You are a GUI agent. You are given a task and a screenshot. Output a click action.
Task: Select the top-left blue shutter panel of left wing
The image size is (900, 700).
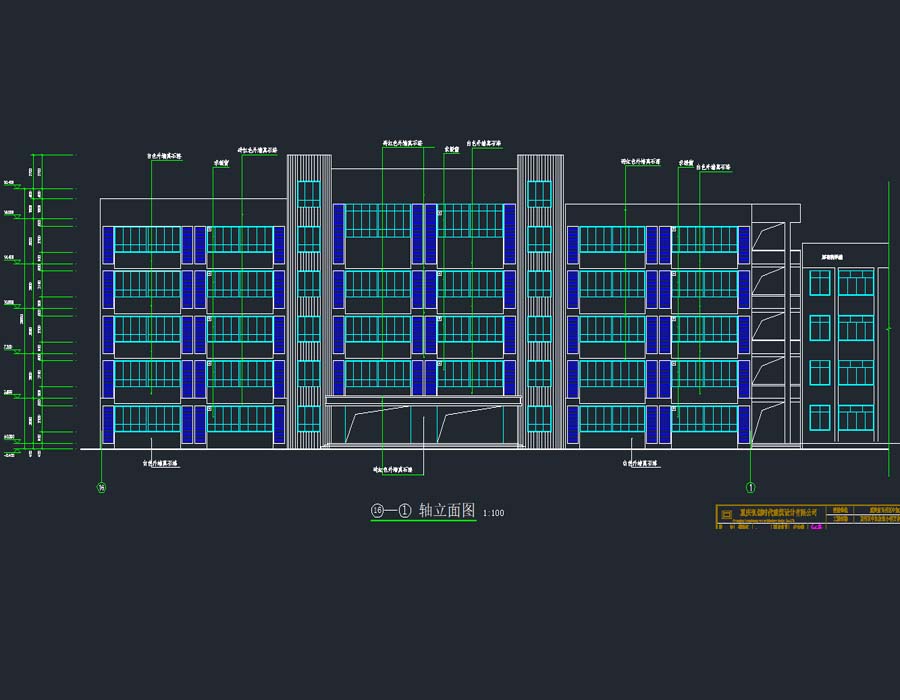[x=108, y=245]
